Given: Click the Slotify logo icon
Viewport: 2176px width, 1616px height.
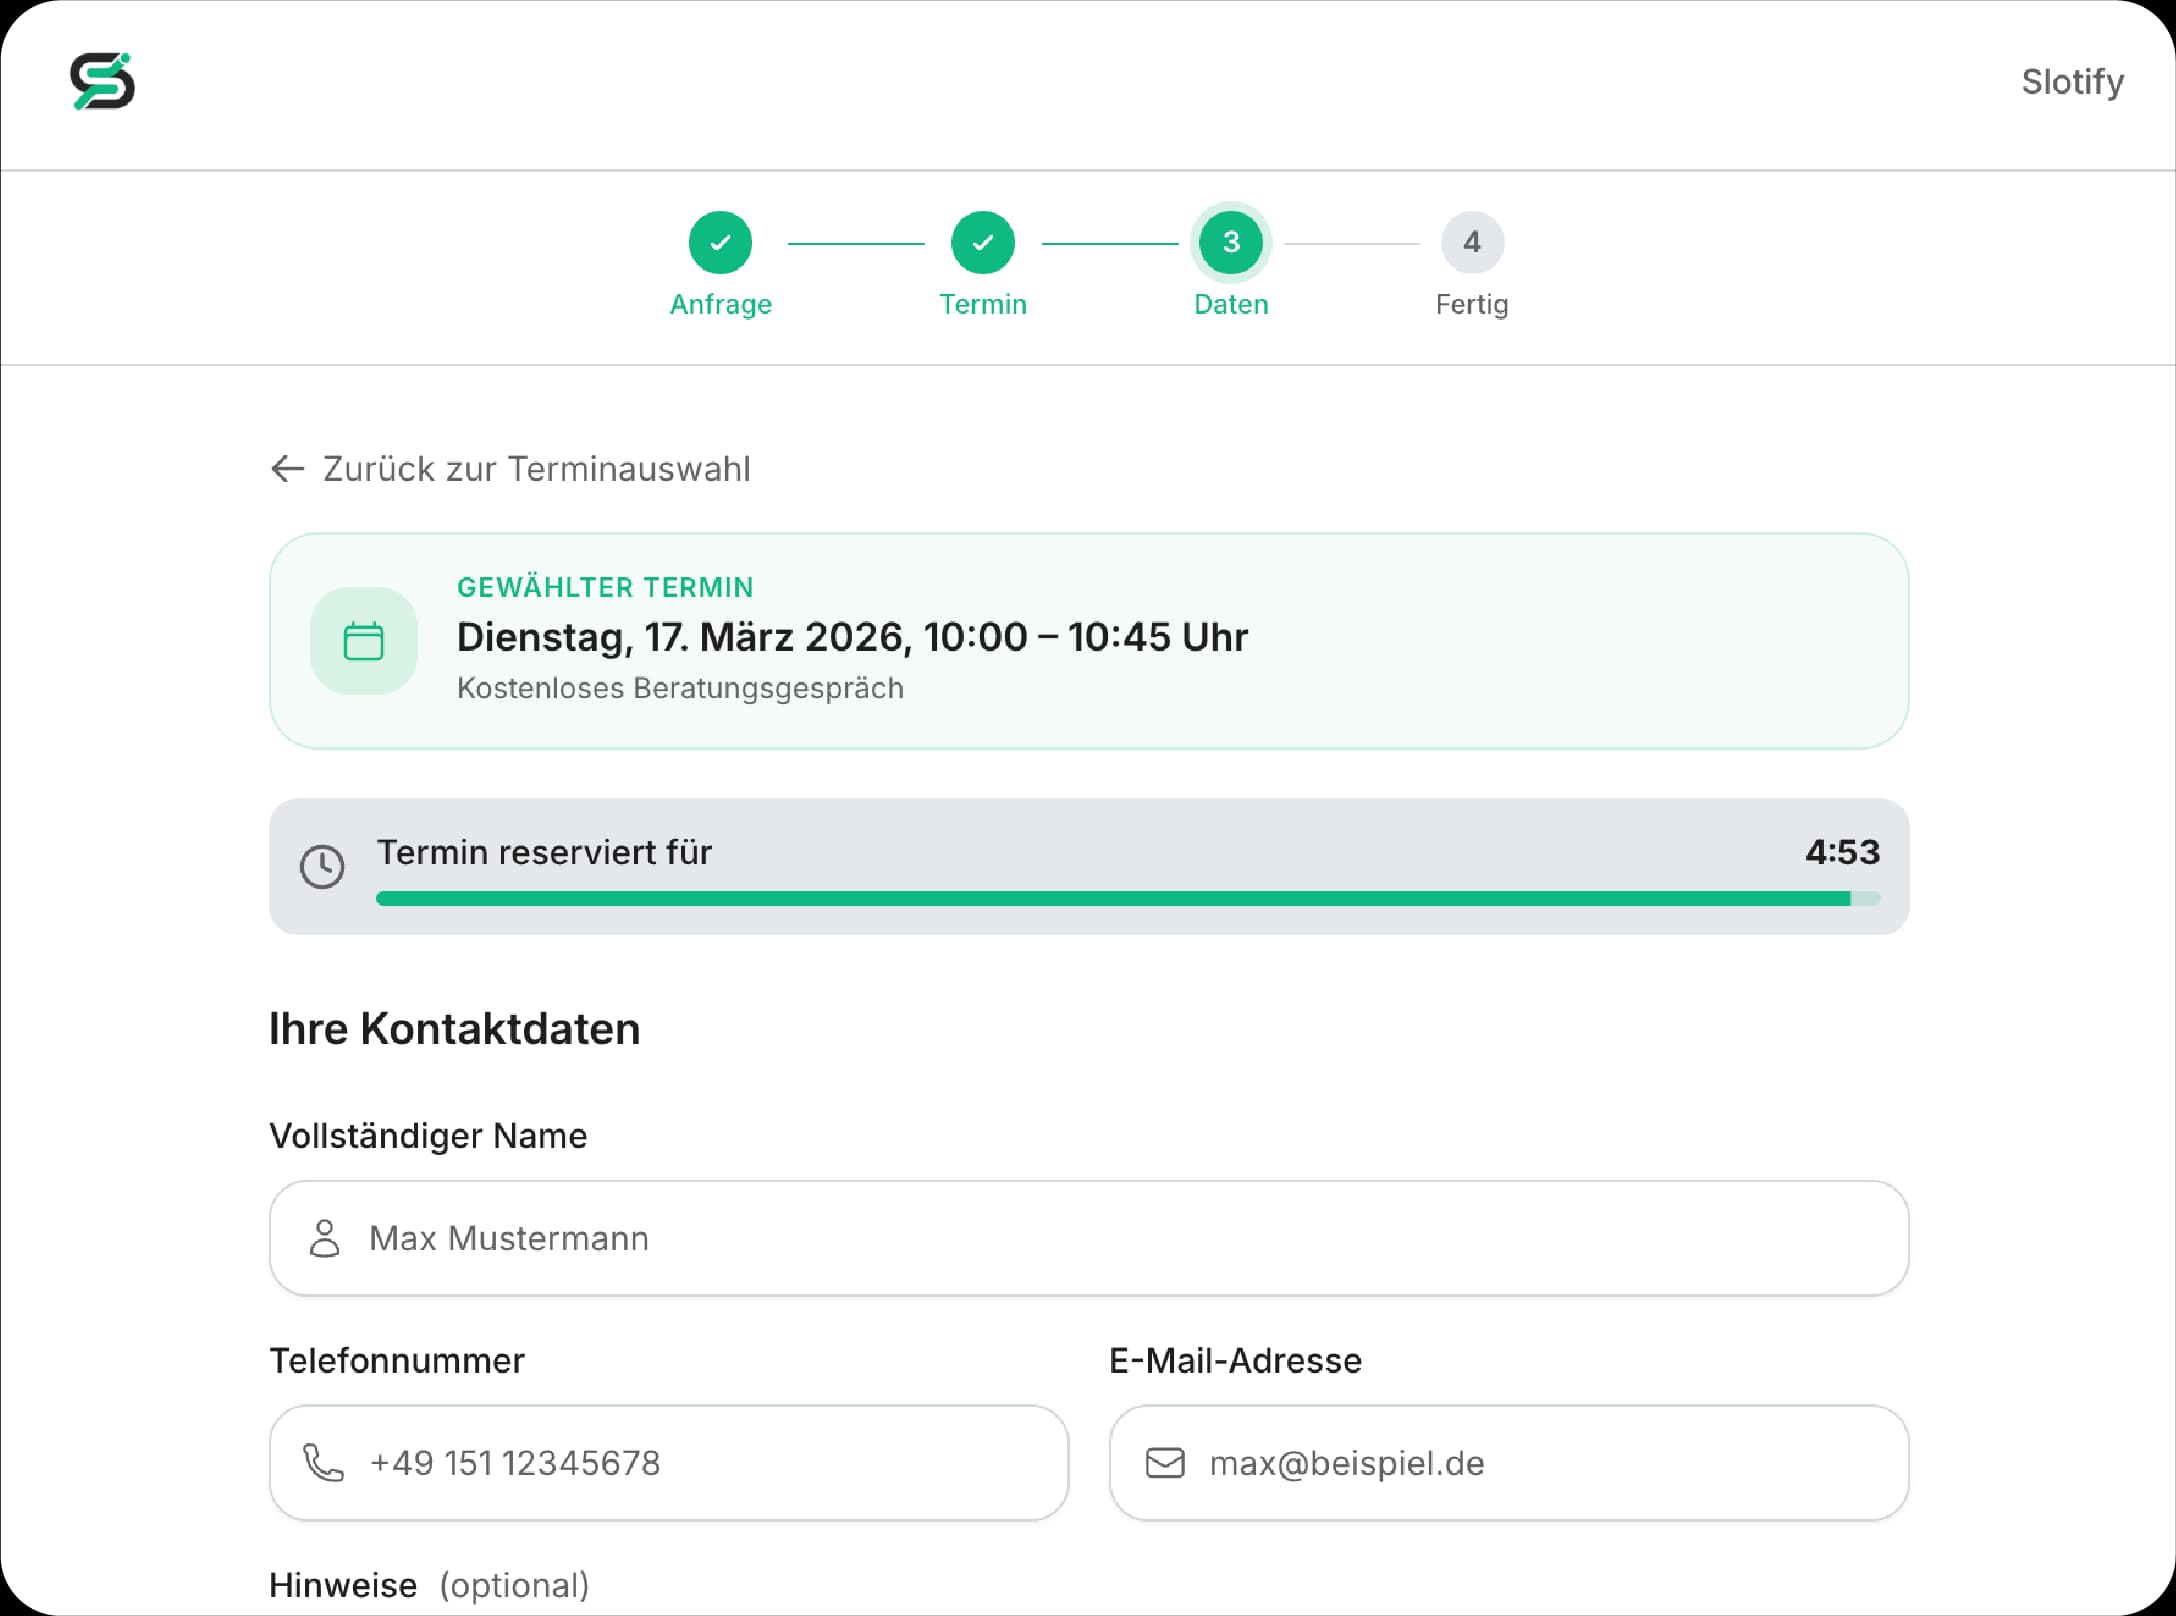Looking at the screenshot, I should (102, 81).
